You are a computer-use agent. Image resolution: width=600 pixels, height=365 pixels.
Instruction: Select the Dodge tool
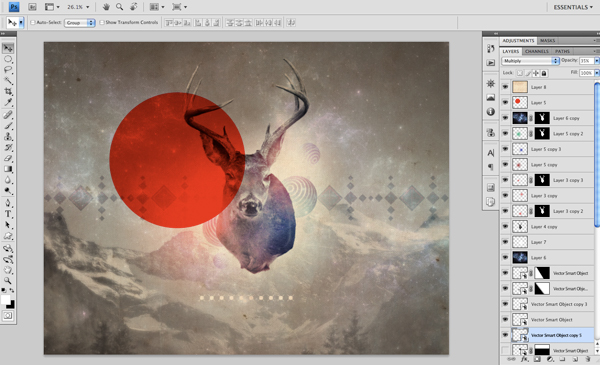click(8, 191)
